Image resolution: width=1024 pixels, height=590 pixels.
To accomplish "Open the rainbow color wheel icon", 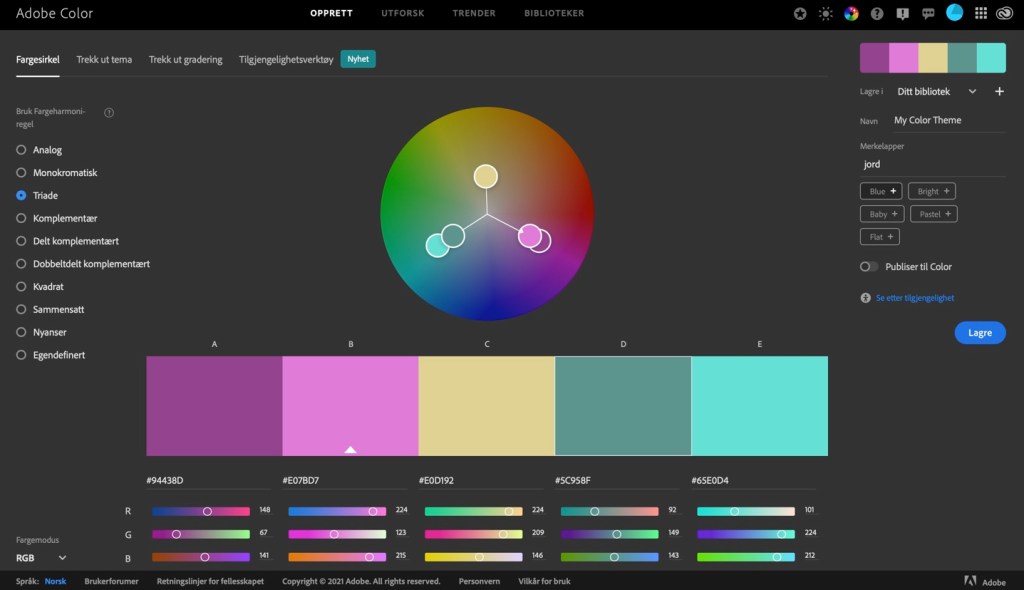I will [x=851, y=14].
